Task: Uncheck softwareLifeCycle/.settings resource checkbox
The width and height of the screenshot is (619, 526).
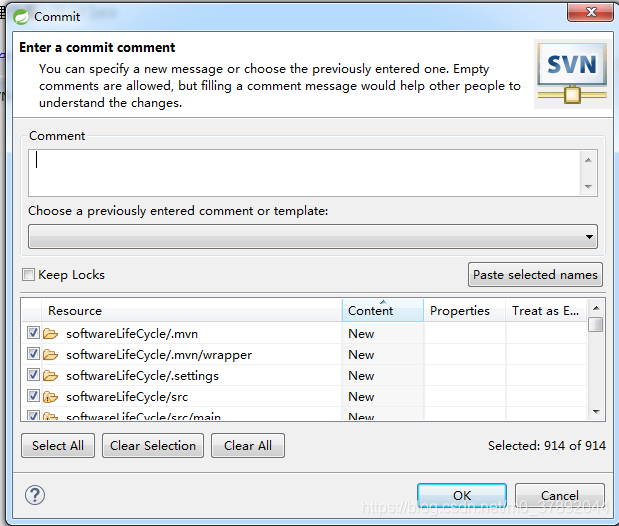Action: point(33,375)
